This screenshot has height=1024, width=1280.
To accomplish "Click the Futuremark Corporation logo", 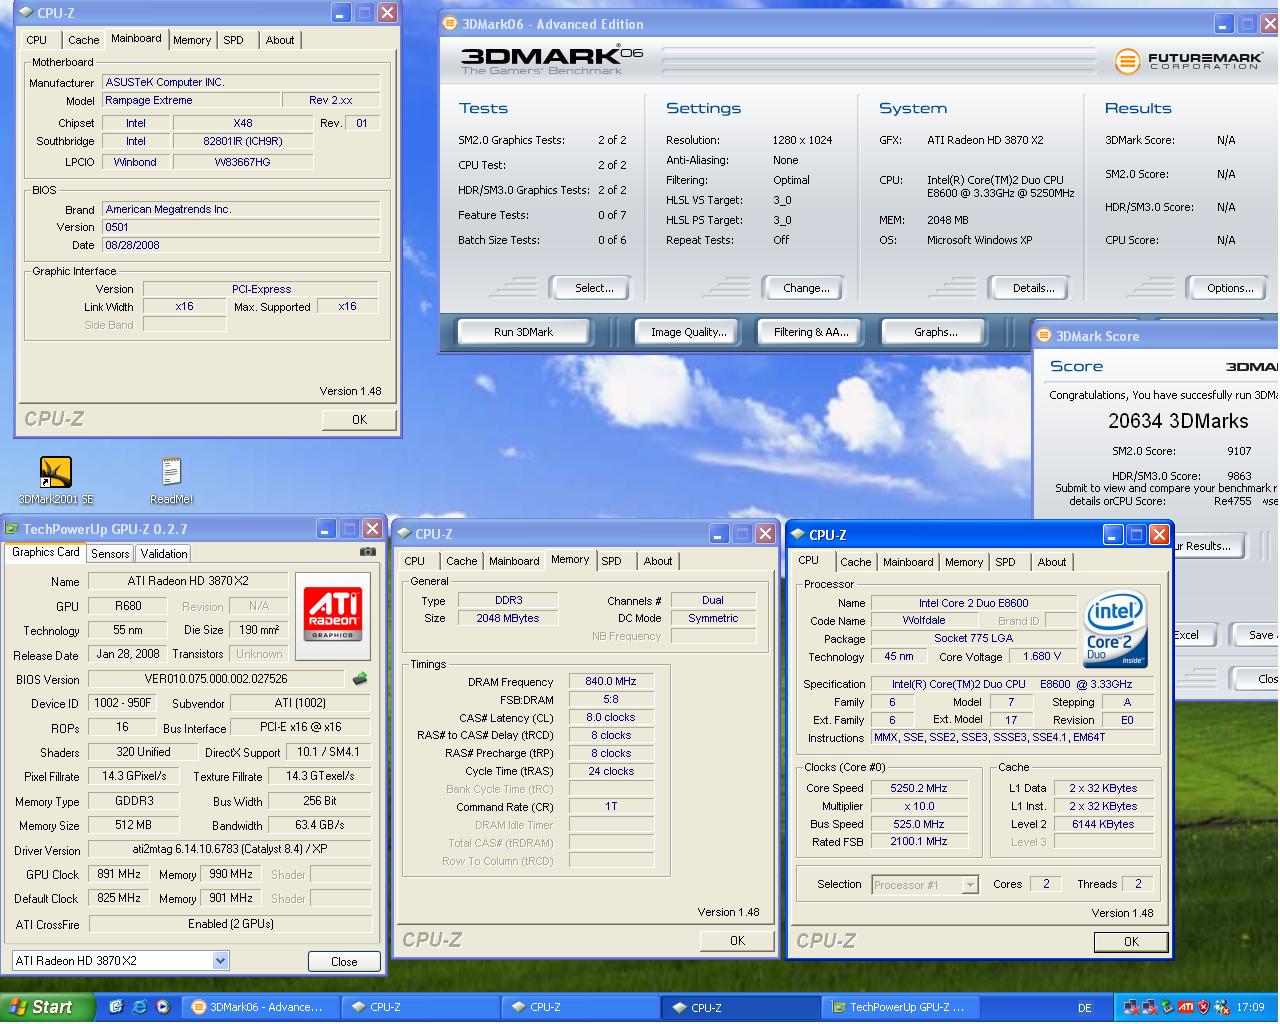I will tap(1189, 61).
